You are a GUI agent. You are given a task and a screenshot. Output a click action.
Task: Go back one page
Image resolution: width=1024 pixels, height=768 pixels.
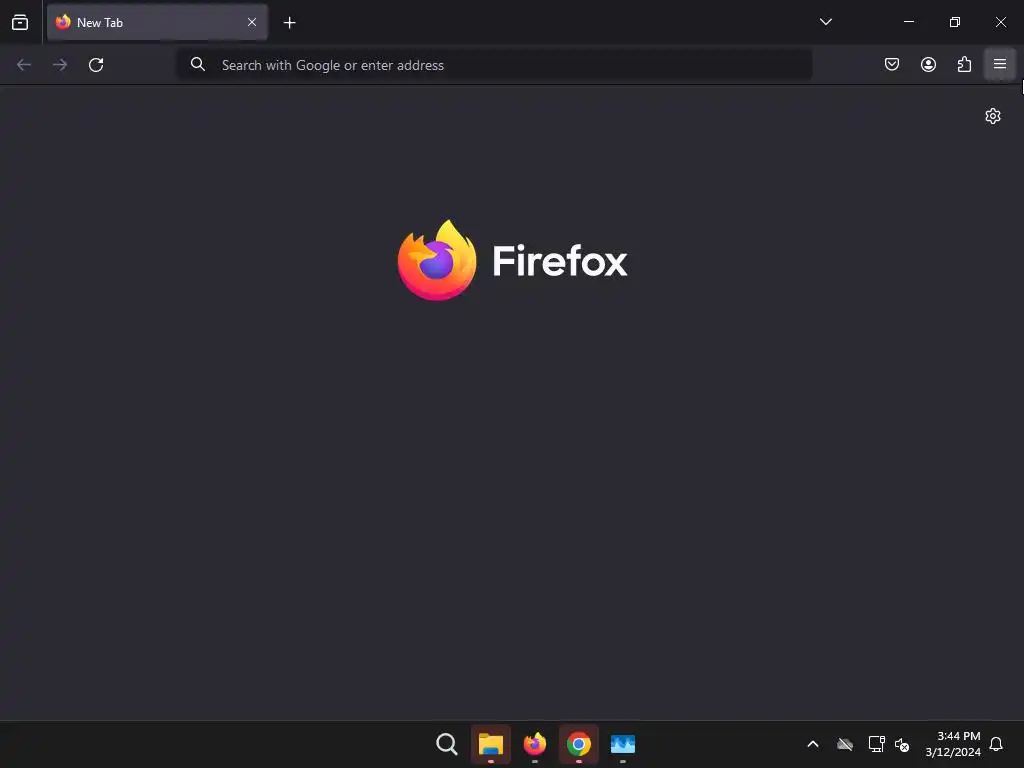[24, 65]
